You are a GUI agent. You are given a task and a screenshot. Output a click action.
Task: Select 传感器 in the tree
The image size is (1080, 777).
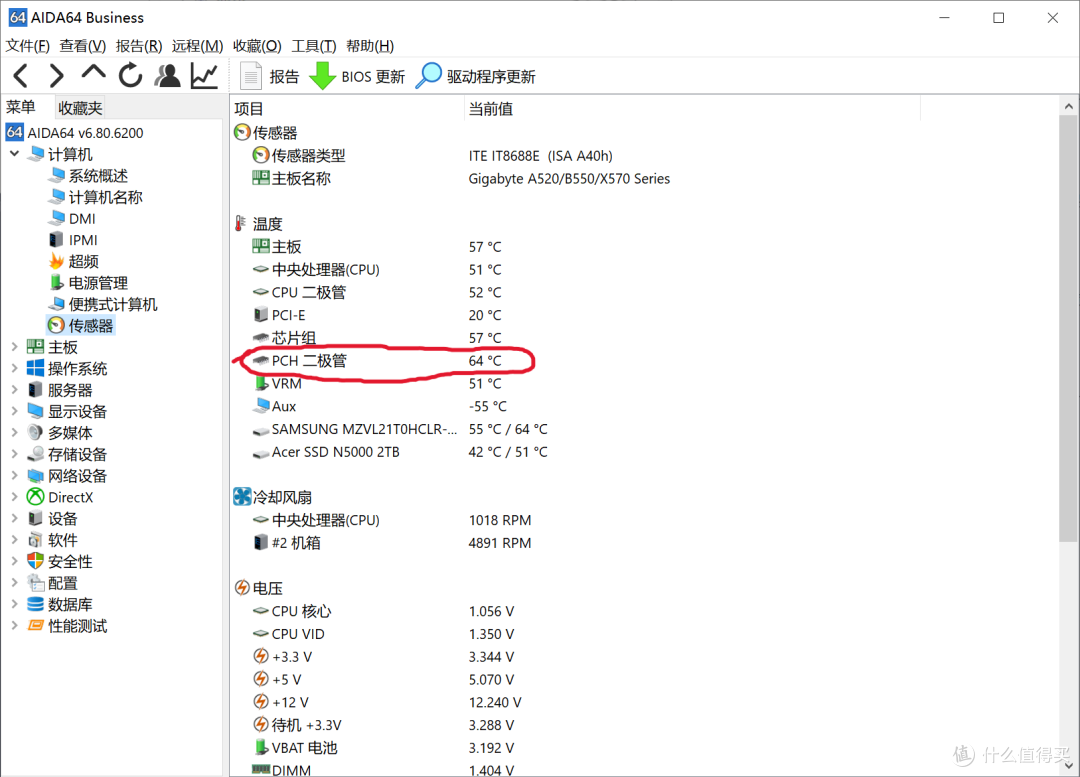pos(81,325)
